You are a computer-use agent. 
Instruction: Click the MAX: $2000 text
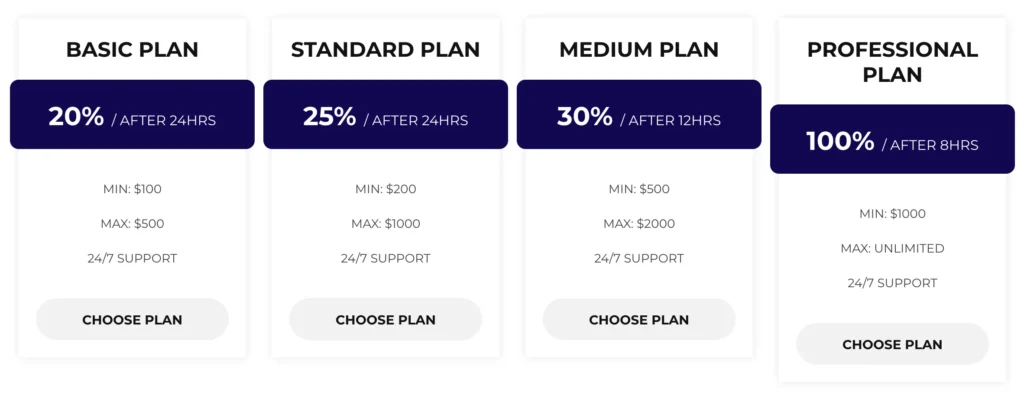pos(639,224)
